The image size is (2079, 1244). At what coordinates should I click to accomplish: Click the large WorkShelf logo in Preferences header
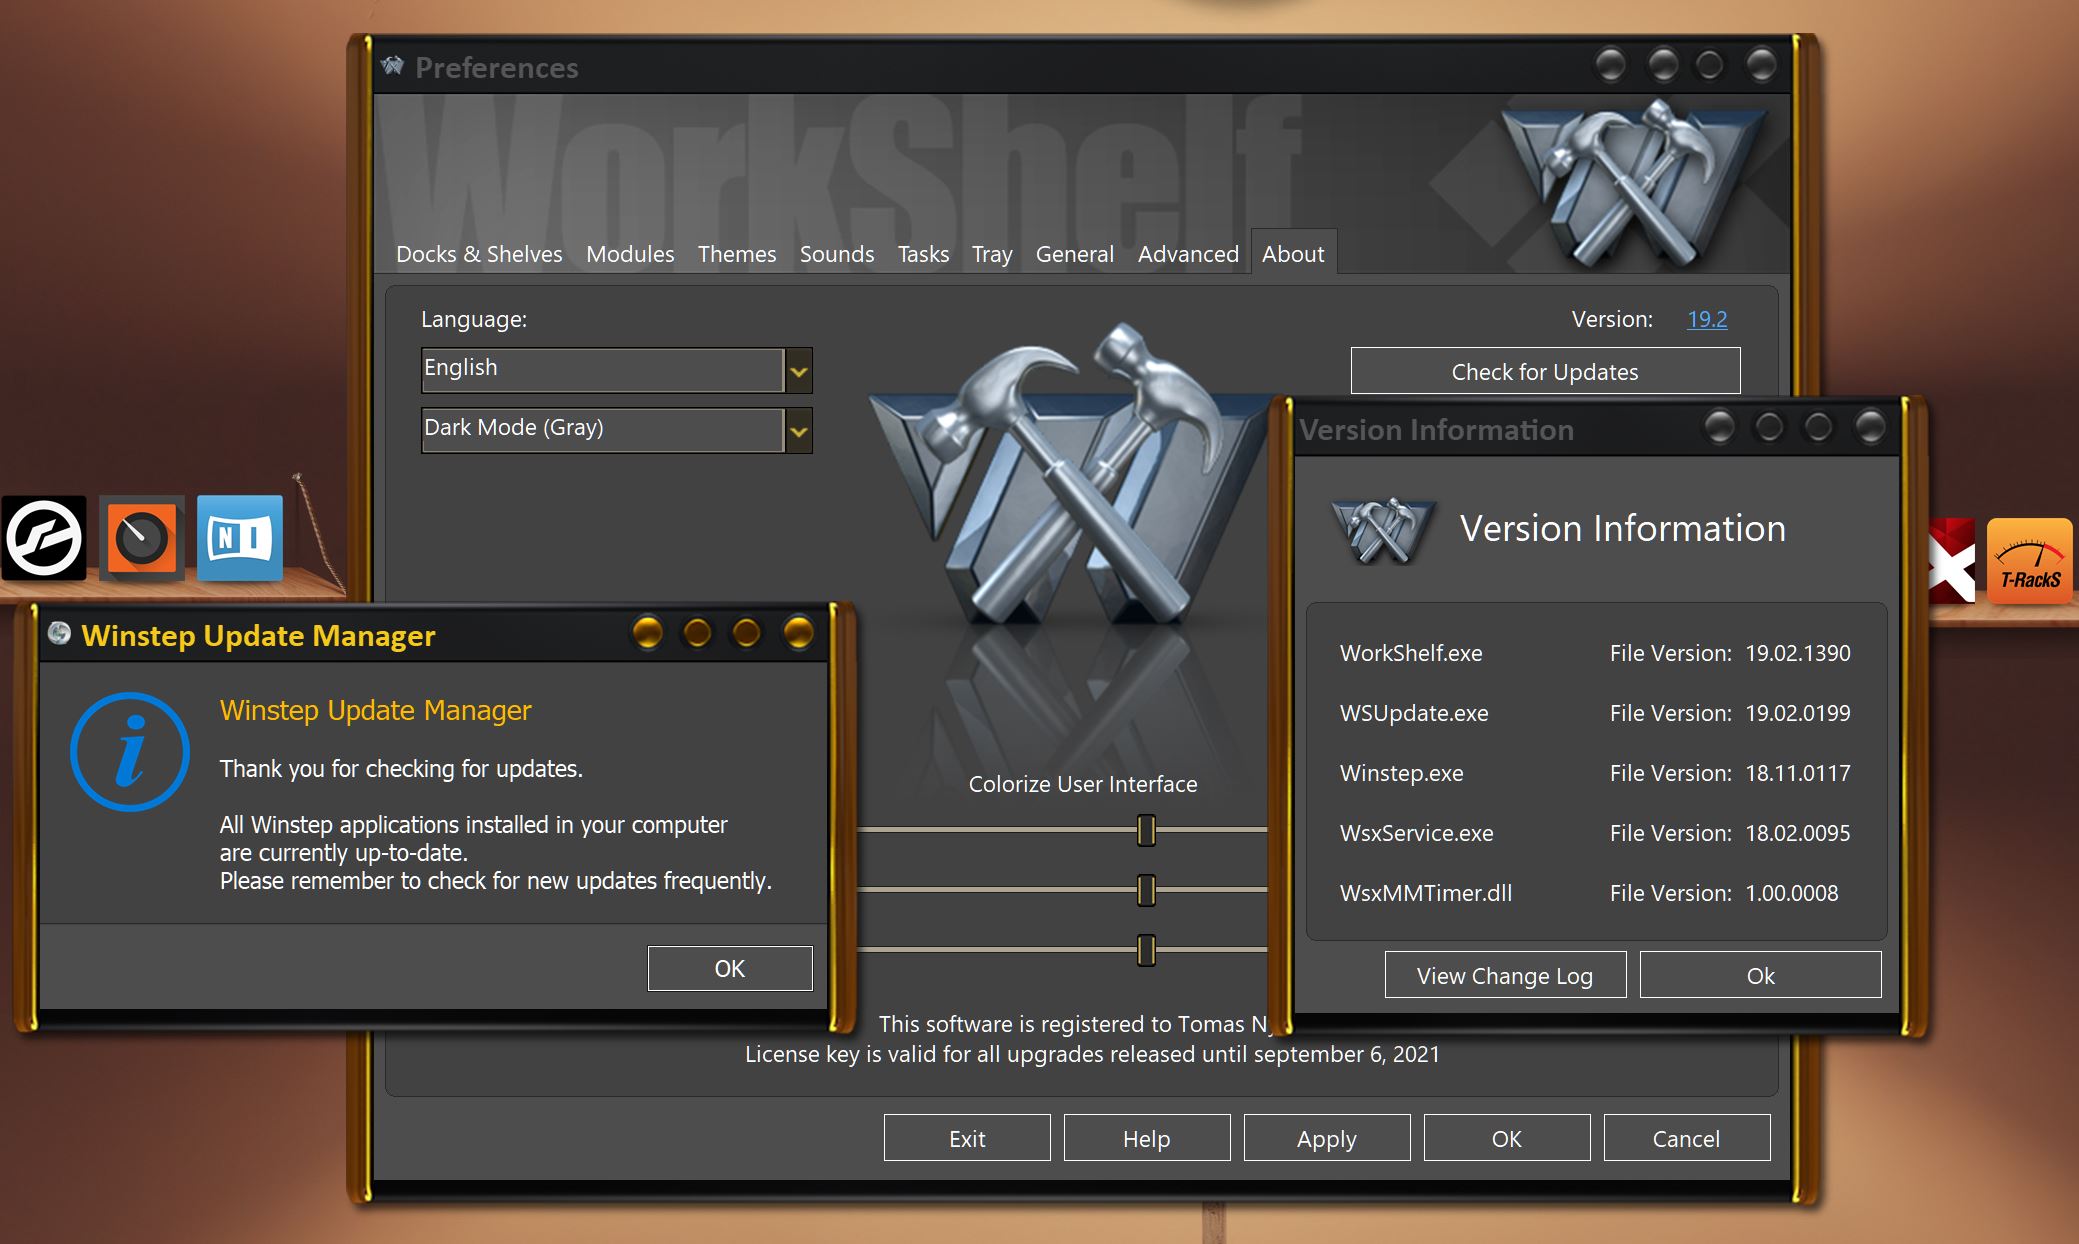pyautogui.click(x=1635, y=180)
